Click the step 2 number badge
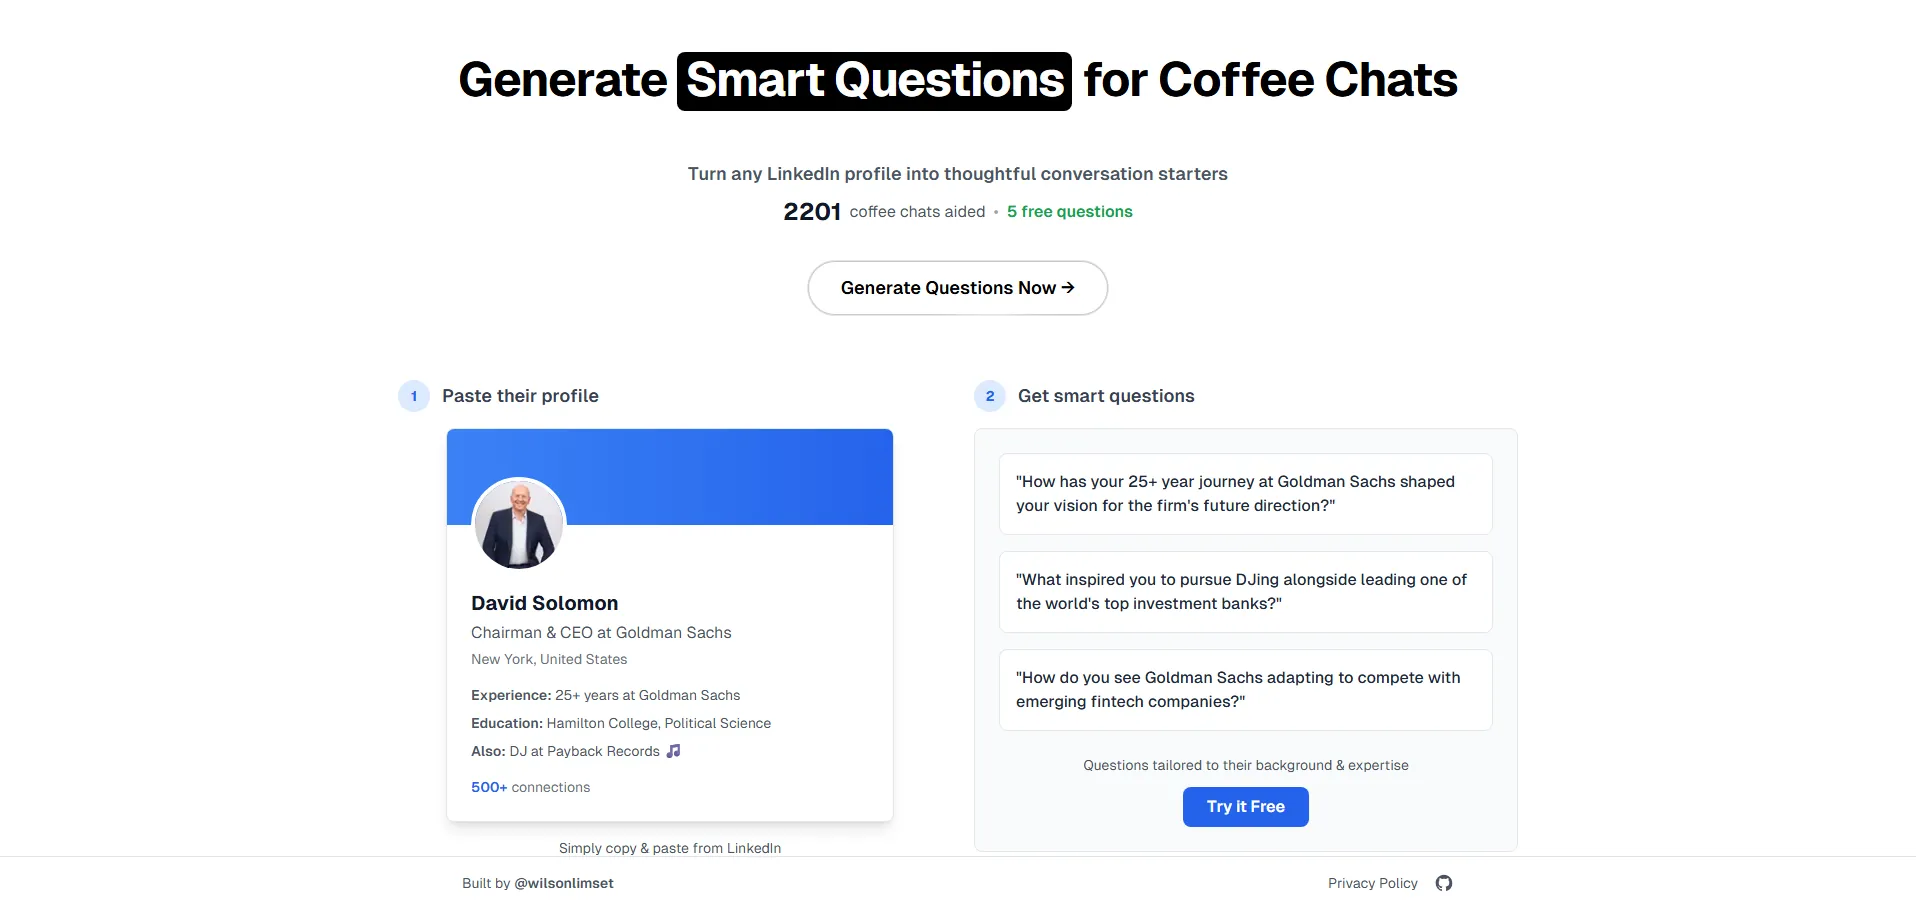The image size is (1916, 909). [x=990, y=396]
